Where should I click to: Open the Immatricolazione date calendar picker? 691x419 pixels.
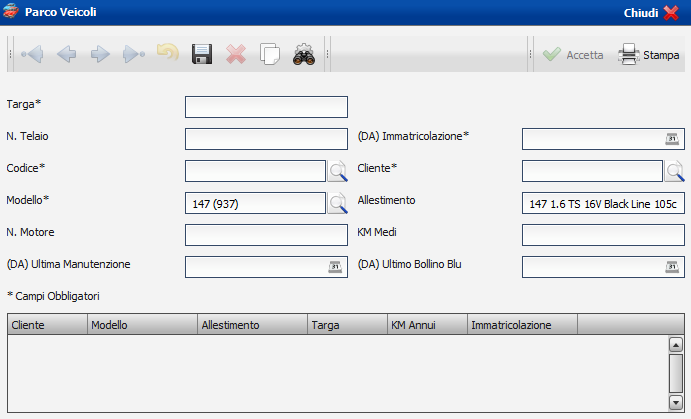click(672, 139)
